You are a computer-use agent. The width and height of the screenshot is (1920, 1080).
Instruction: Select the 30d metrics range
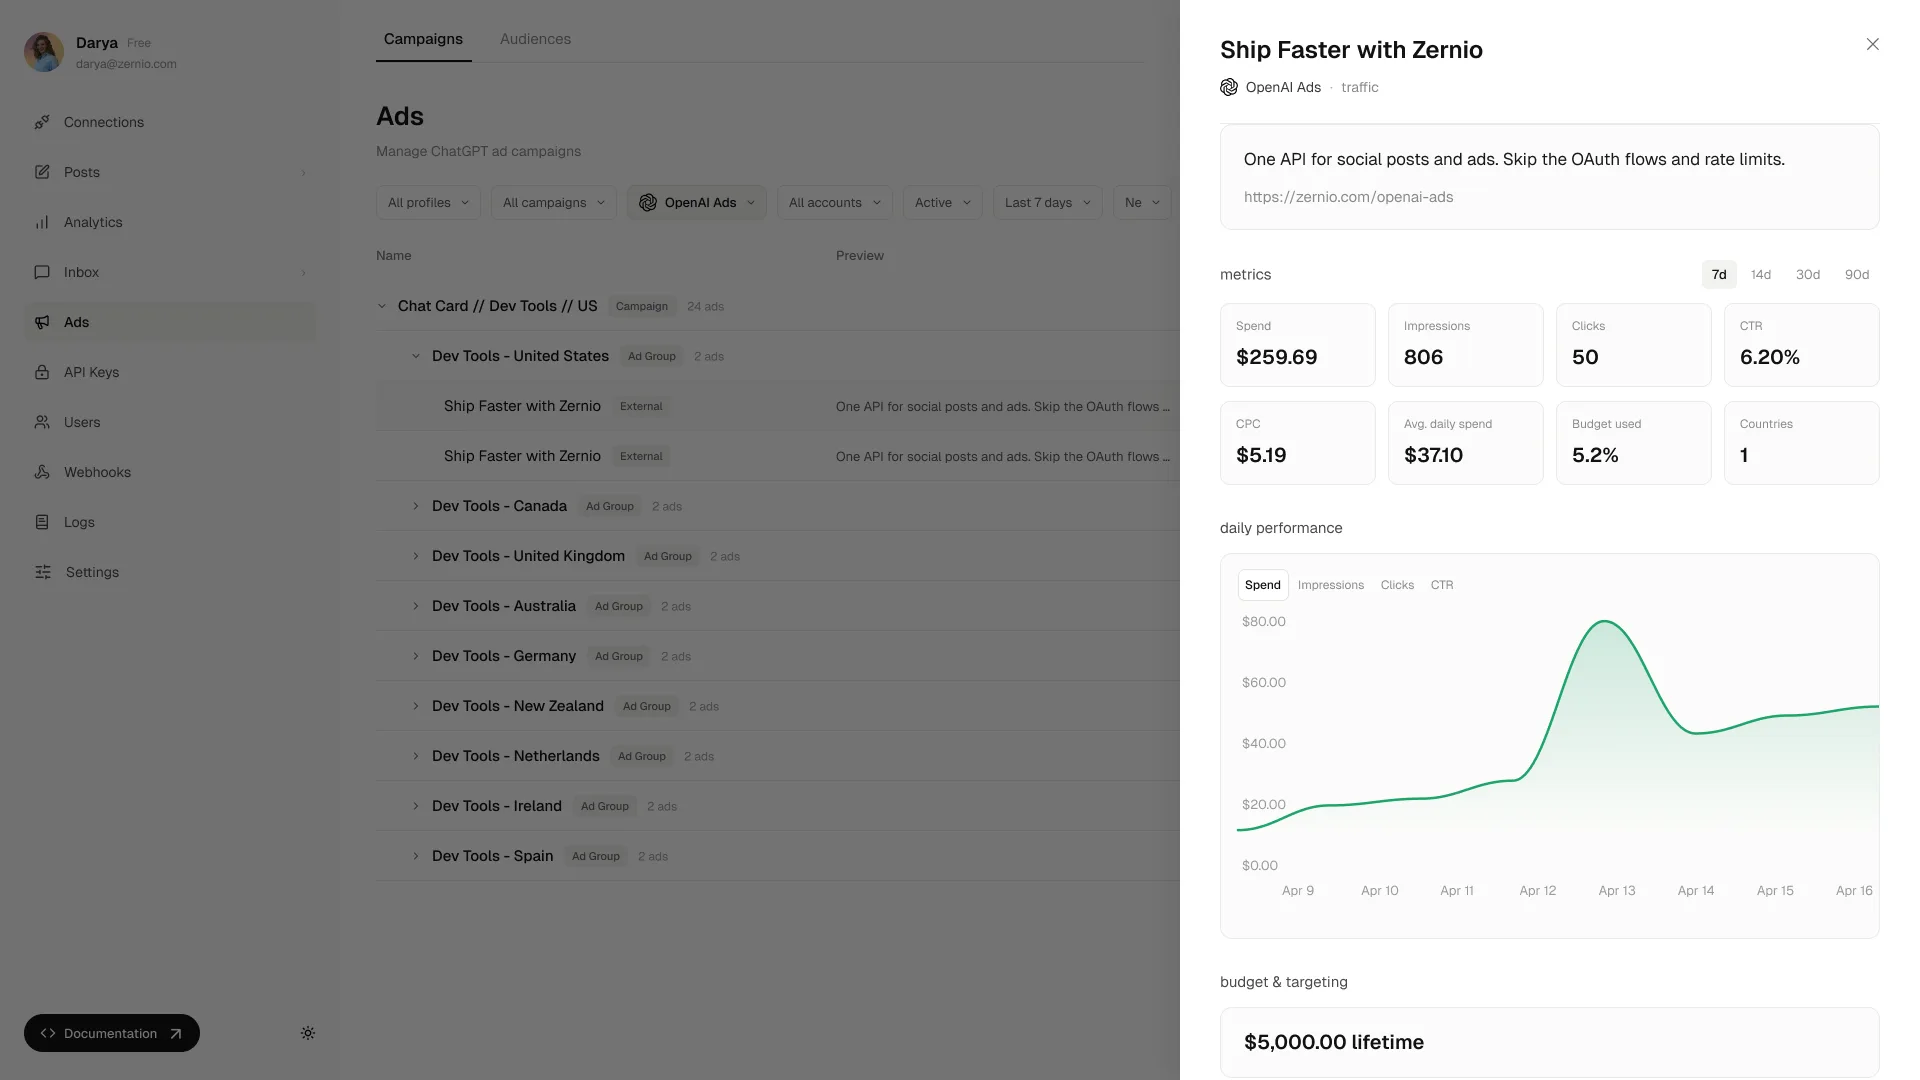point(1808,274)
